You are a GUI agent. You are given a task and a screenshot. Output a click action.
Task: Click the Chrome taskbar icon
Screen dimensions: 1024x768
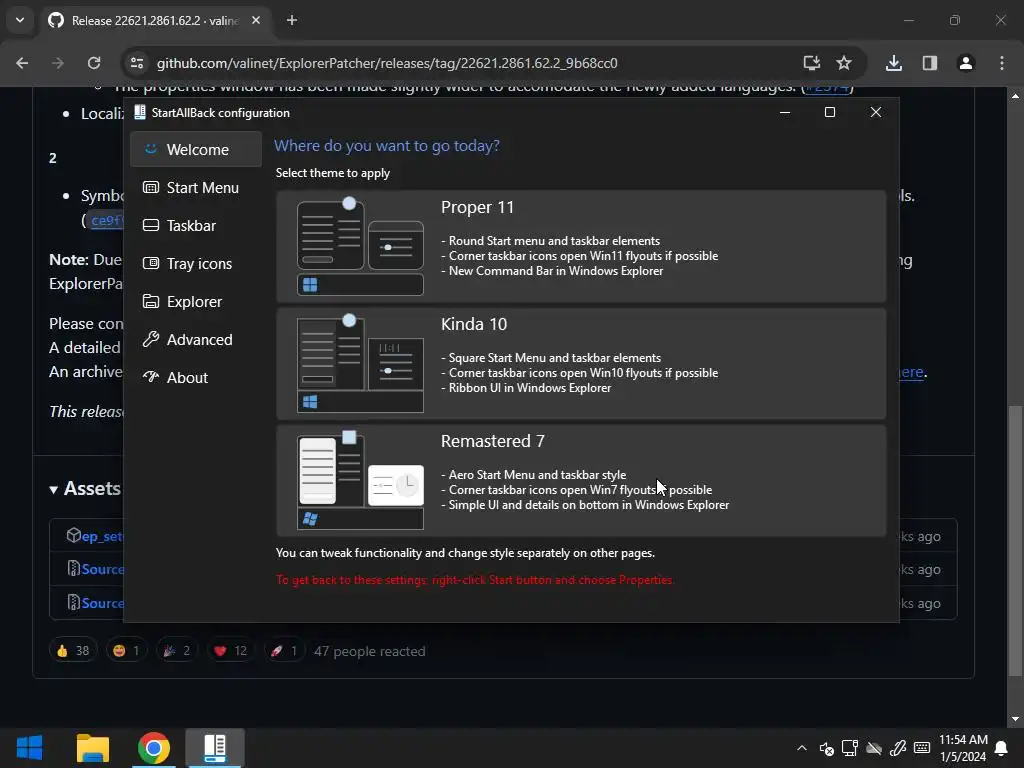tap(154, 748)
